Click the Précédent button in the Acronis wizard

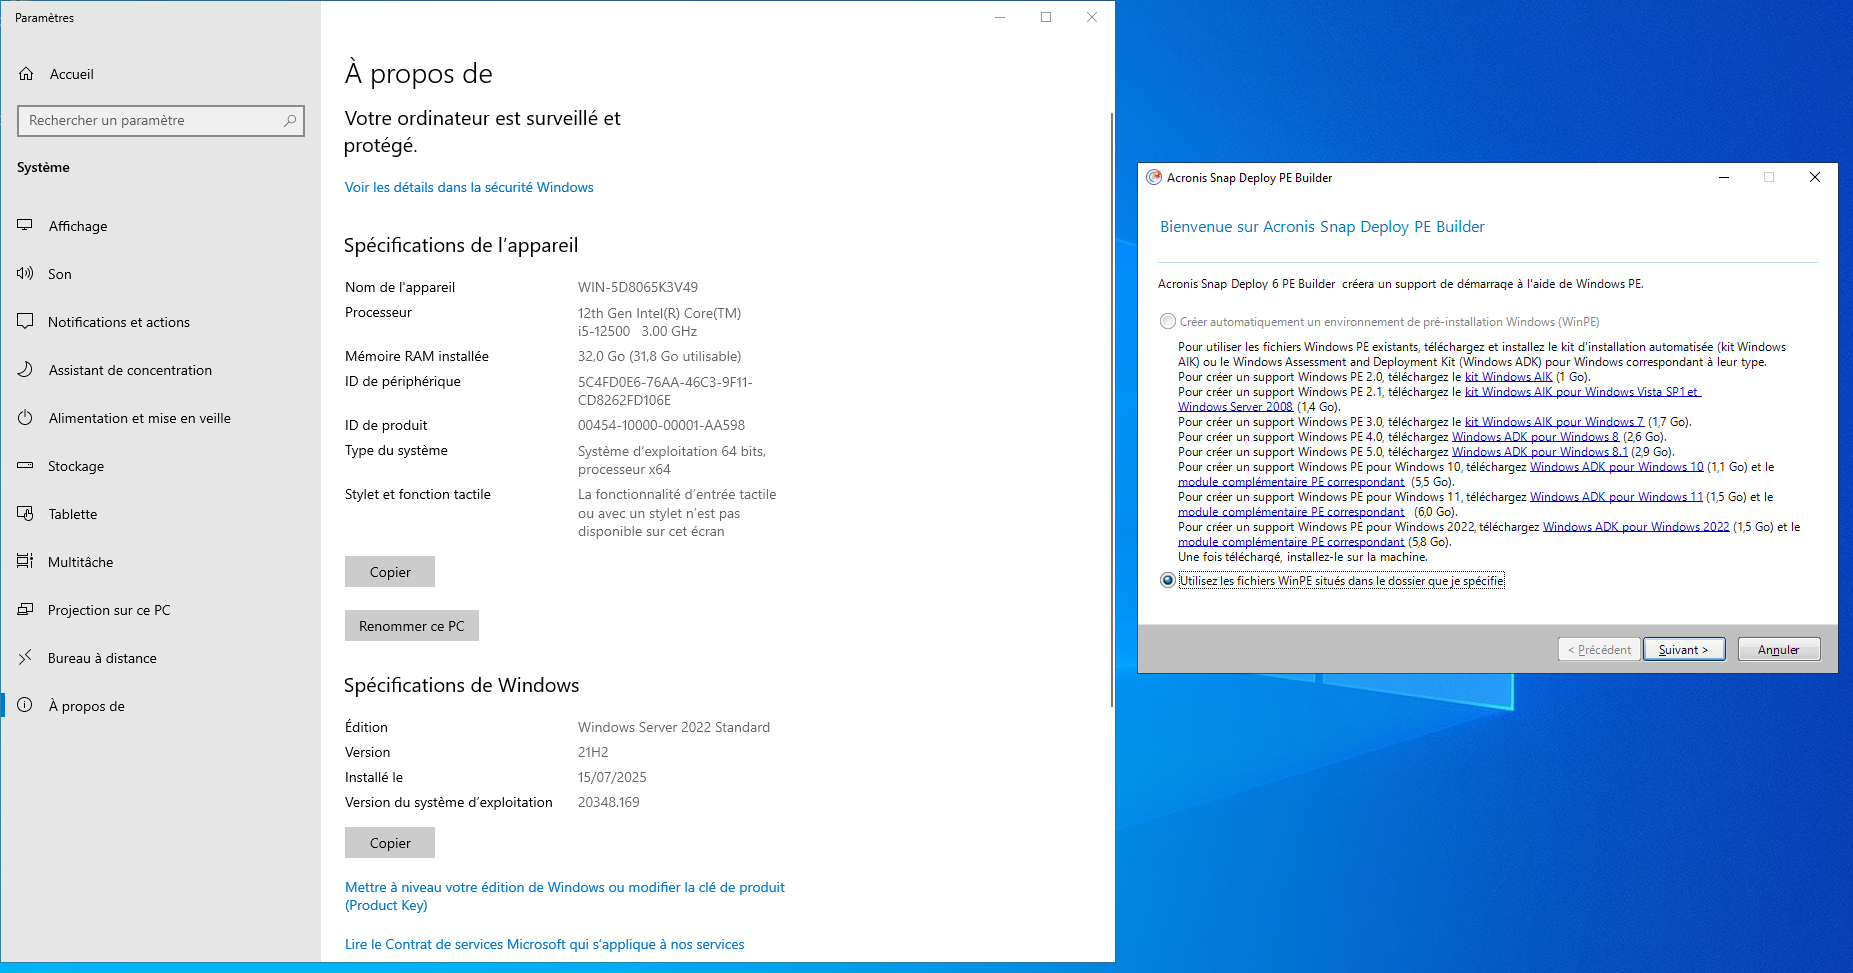(1599, 650)
